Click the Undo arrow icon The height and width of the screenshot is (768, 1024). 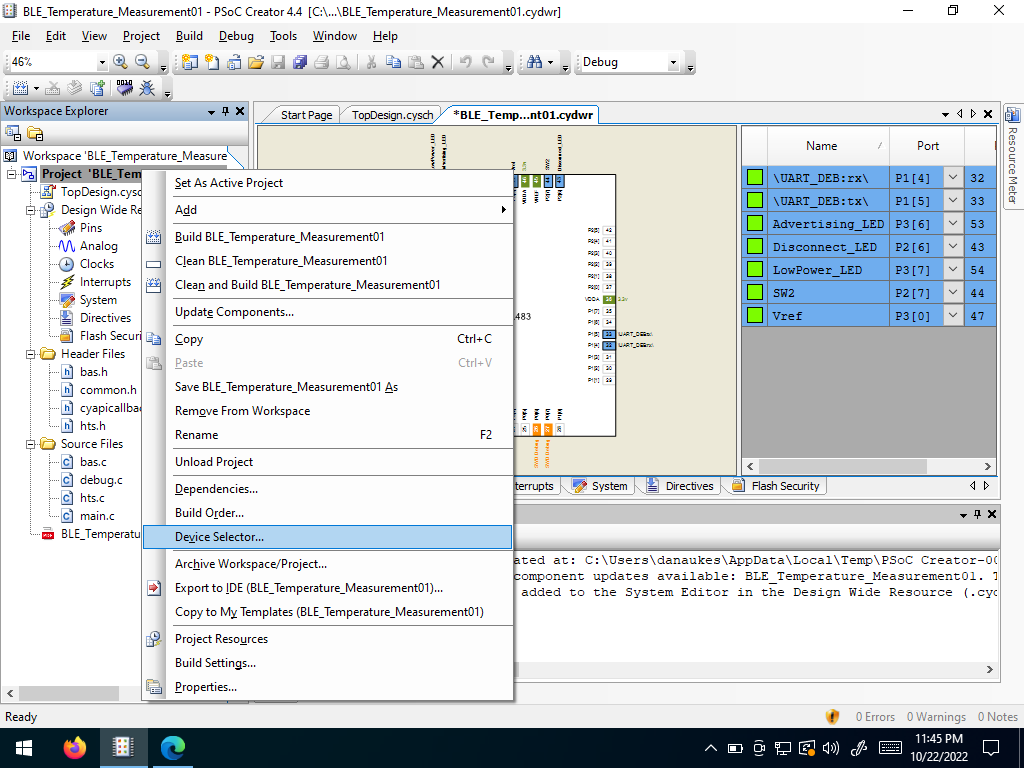pos(466,62)
